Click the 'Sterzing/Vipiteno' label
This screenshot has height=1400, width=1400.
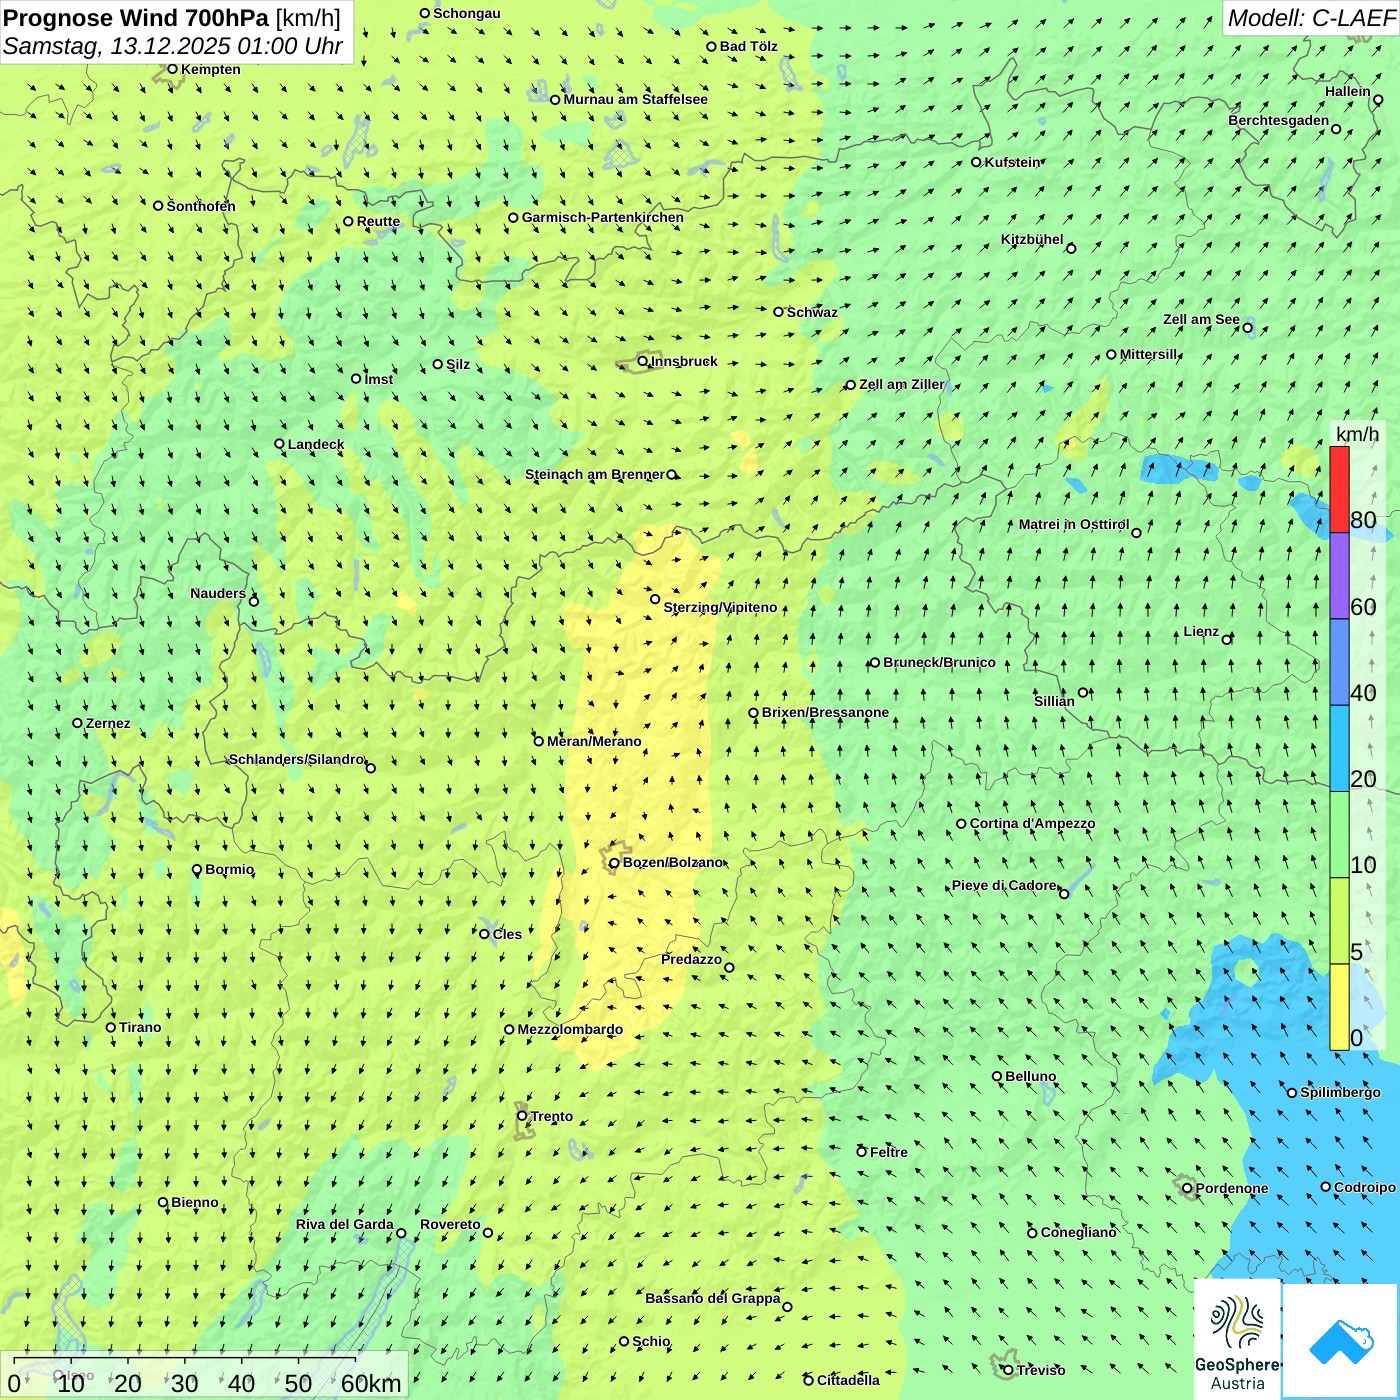point(720,607)
